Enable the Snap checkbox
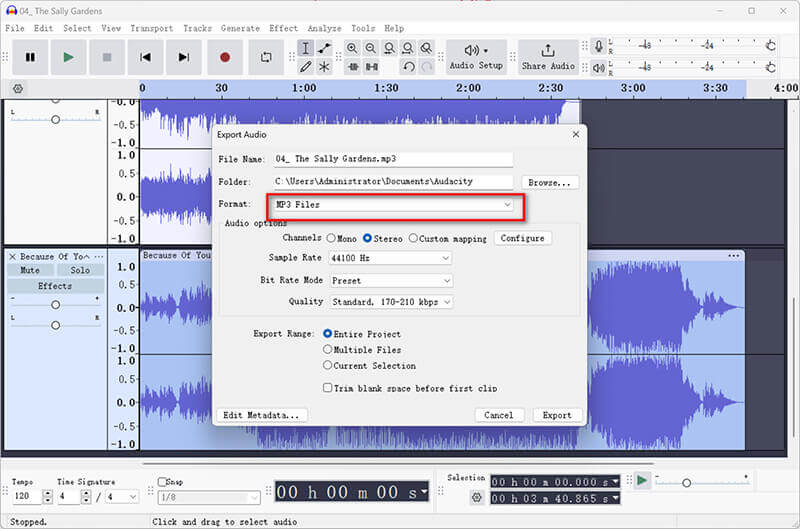Screen dimensions: 800x529 [162, 482]
